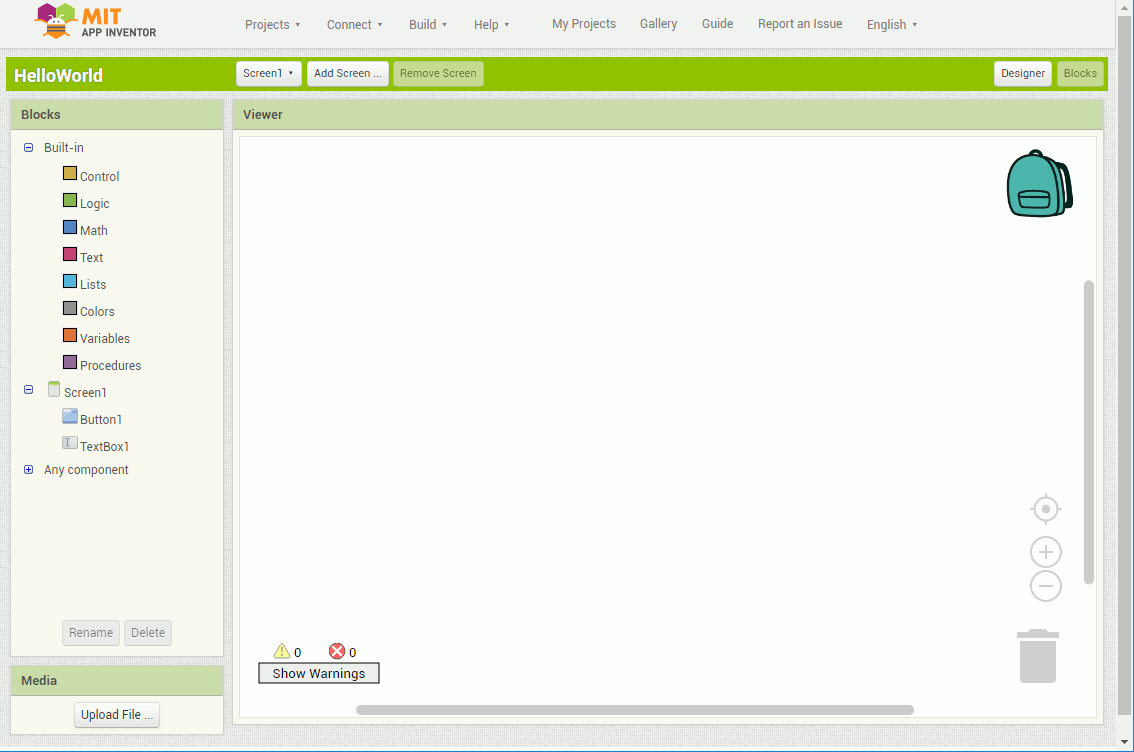1134x752 pixels.
Task: Open the Build menu
Action: click(428, 24)
